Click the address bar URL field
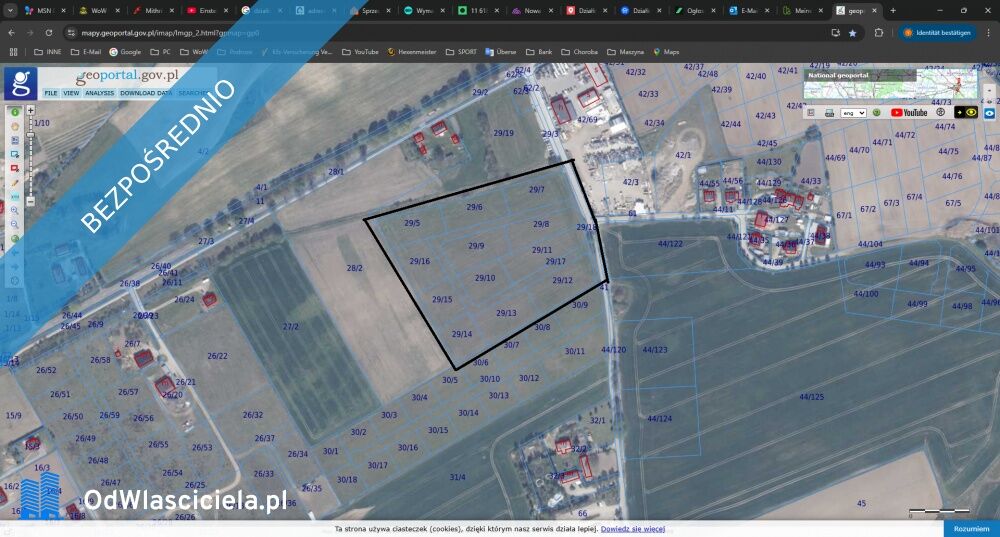This screenshot has height=537, width=1000. click(446, 33)
